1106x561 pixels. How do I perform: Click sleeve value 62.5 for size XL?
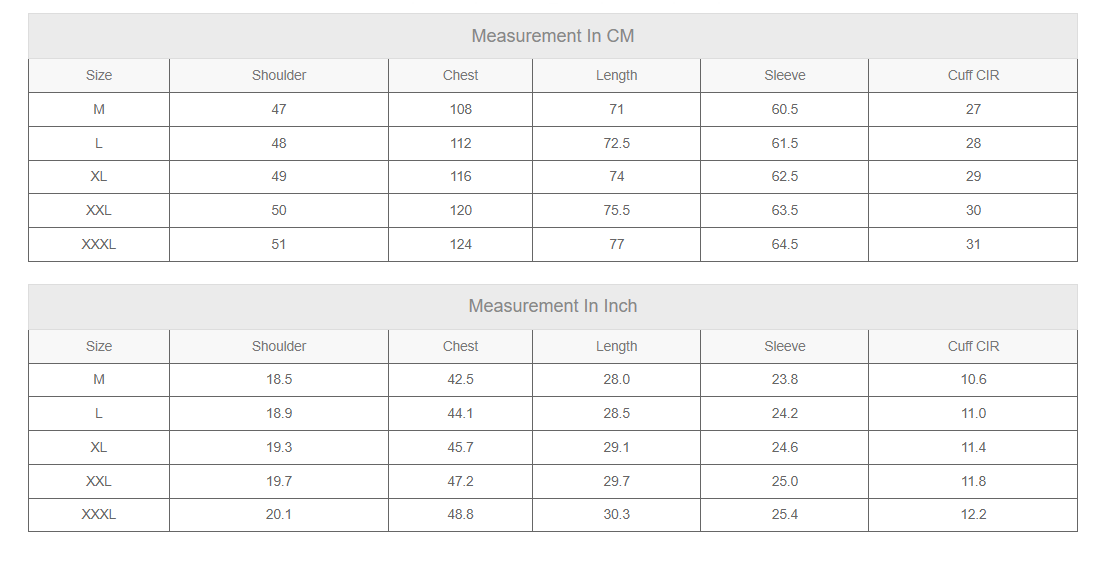pos(784,176)
